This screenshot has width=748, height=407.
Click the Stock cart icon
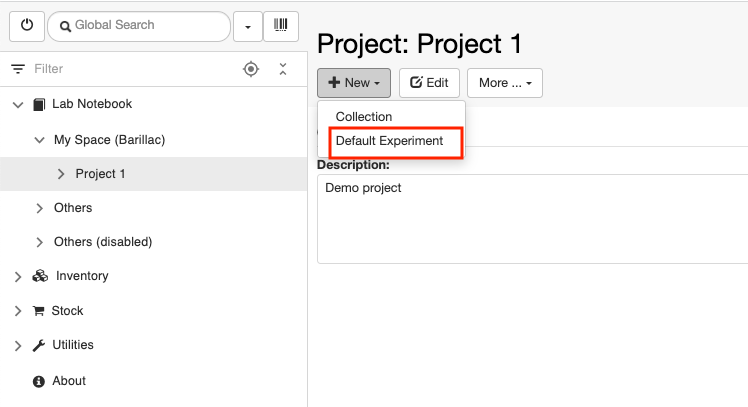[x=39, y=311]
